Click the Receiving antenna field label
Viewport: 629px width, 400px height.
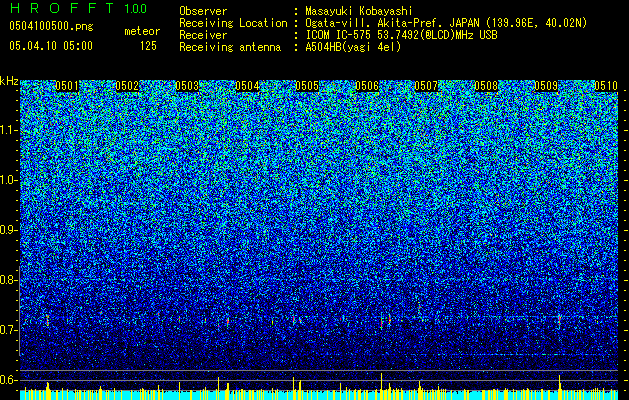(x=230, y=47)
